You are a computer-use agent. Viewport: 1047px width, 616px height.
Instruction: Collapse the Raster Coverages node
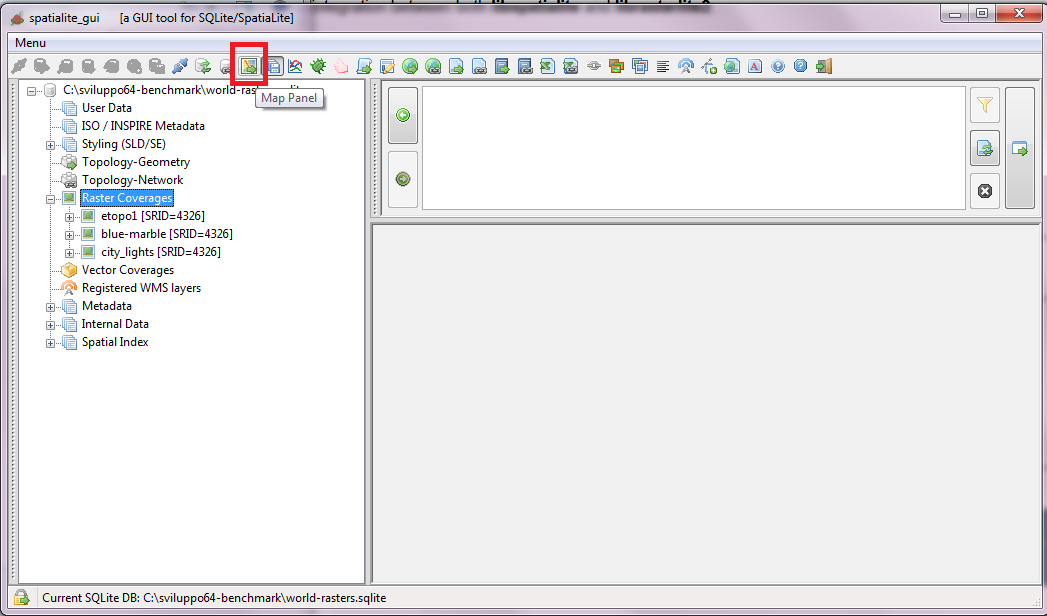50,199
